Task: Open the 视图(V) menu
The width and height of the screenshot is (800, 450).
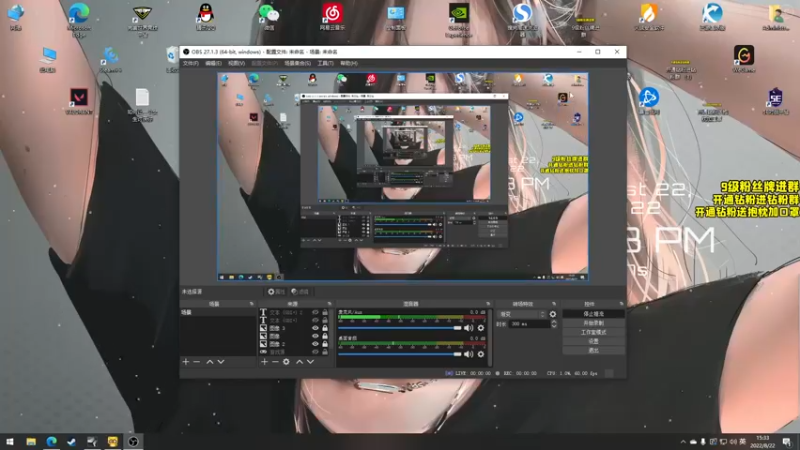Action: (x=236, y=63)
